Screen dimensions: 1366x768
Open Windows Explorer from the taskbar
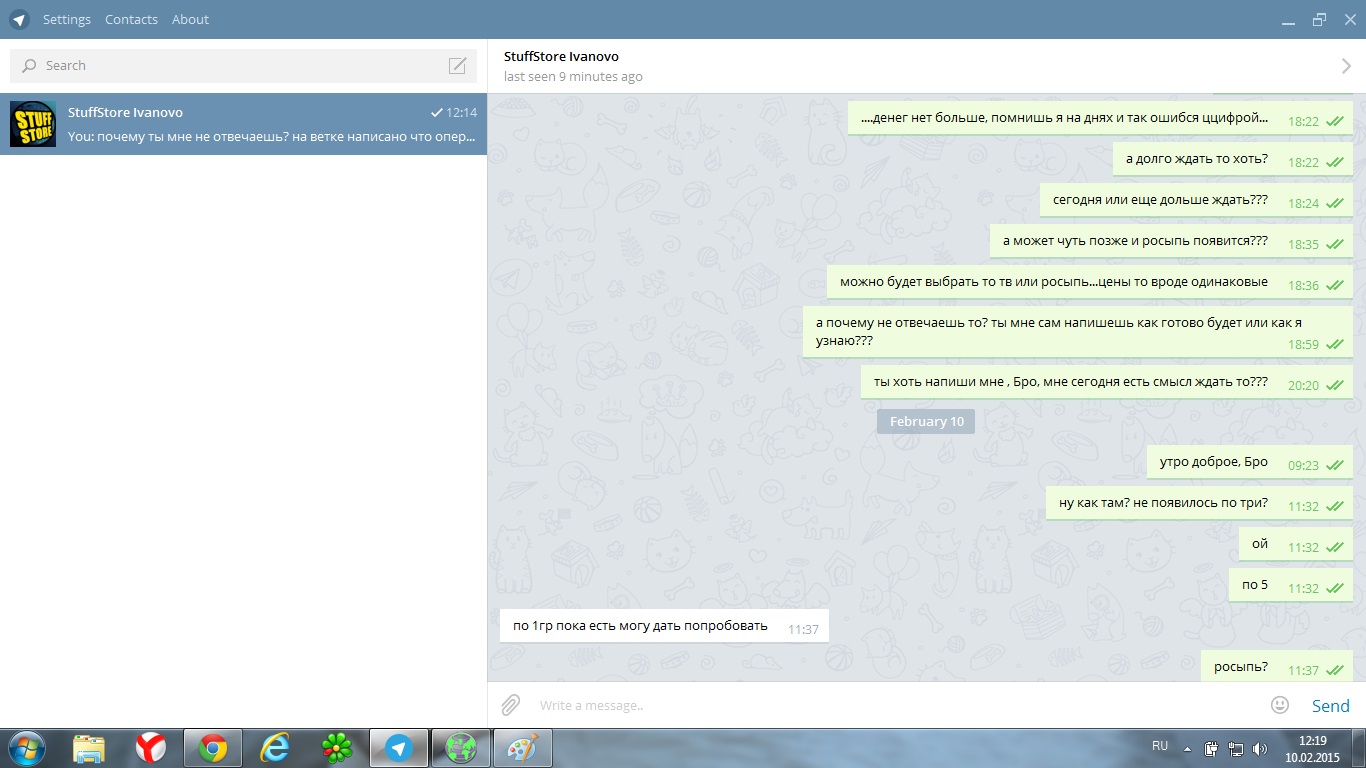[89, 748]
